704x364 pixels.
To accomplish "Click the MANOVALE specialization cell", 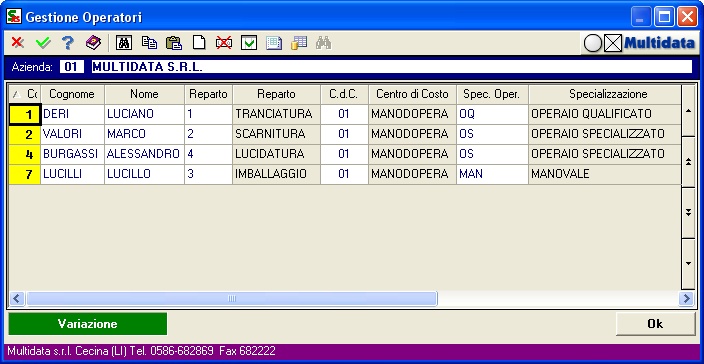I will [605, 174].
